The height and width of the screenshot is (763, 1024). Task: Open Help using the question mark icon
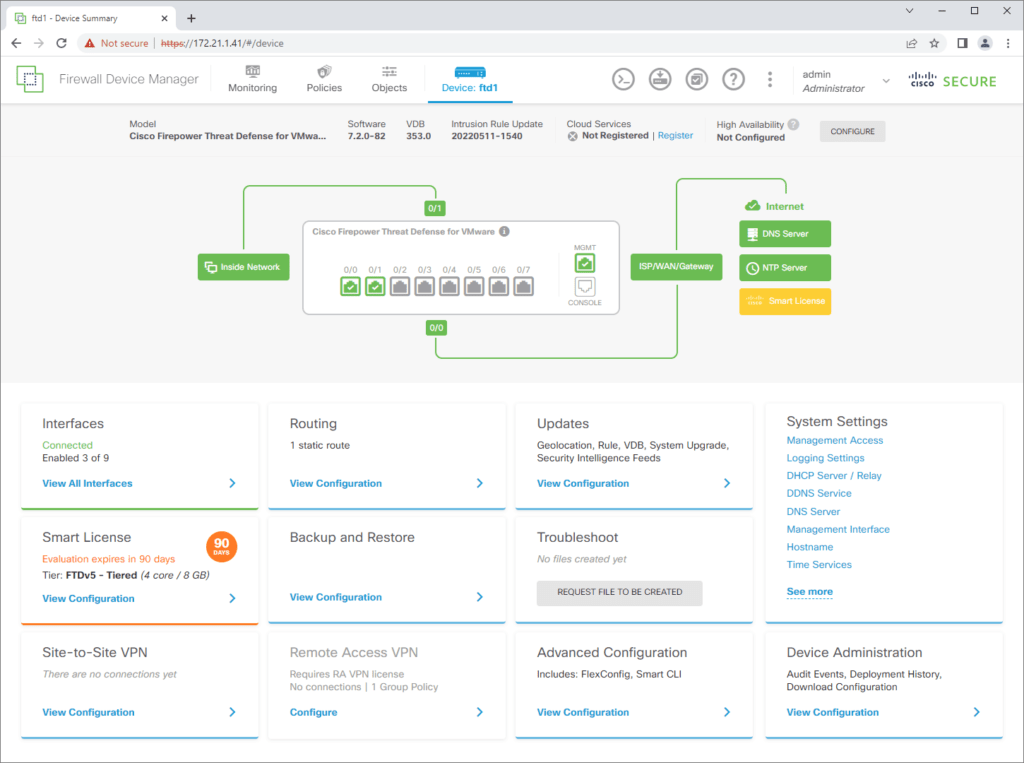[x=733, y=79]
